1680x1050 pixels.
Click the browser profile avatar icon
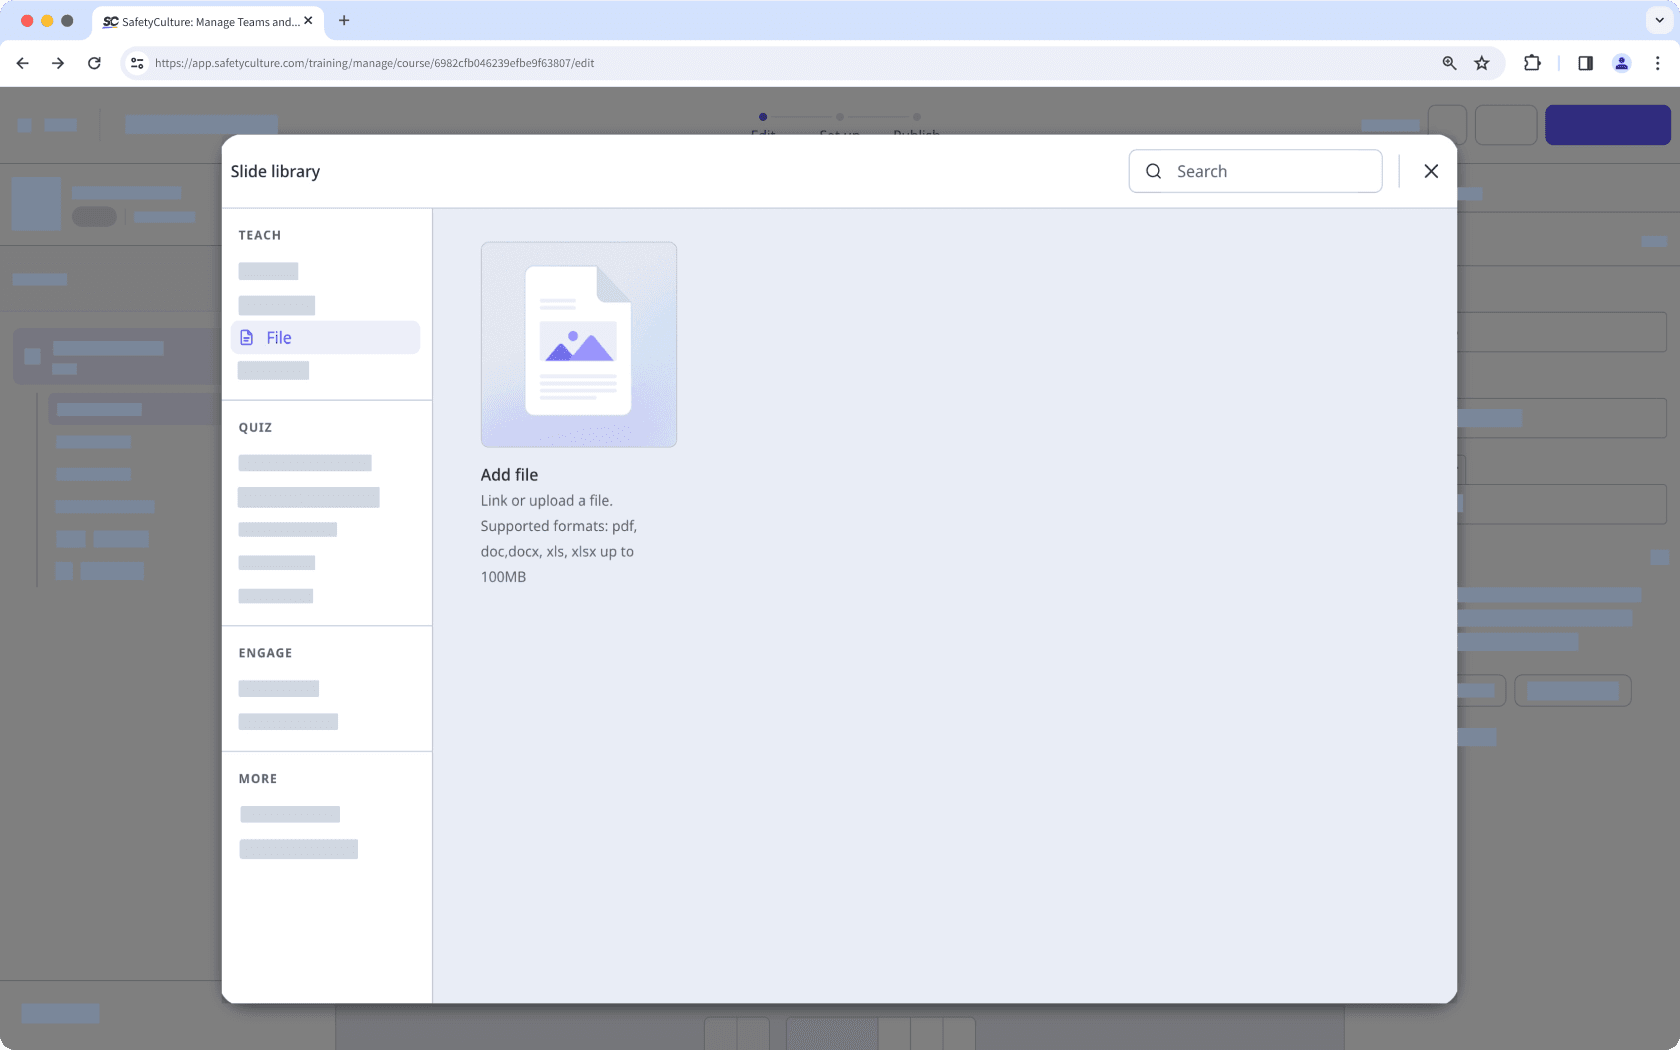pyautogui.click(x=1621, y=62)
